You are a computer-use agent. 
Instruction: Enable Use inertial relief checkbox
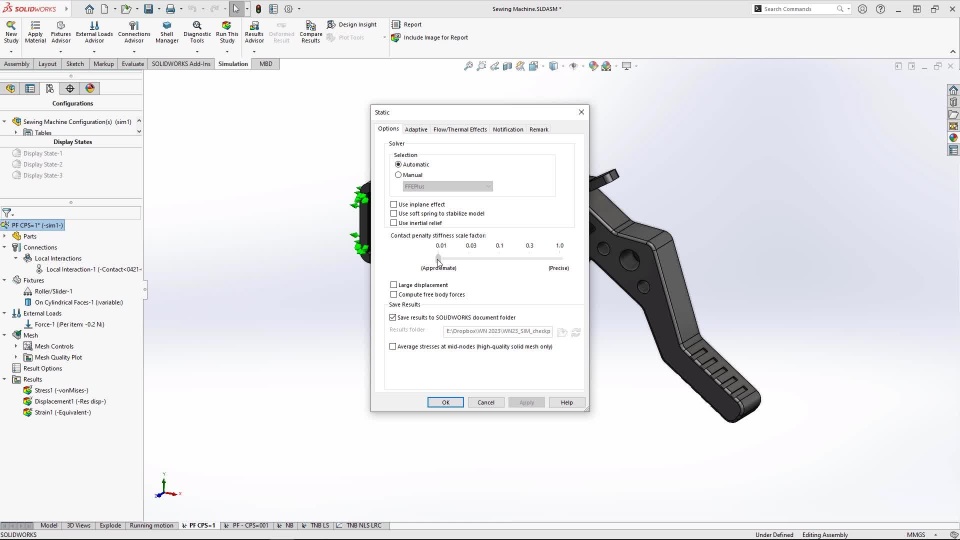coord(394,223)
